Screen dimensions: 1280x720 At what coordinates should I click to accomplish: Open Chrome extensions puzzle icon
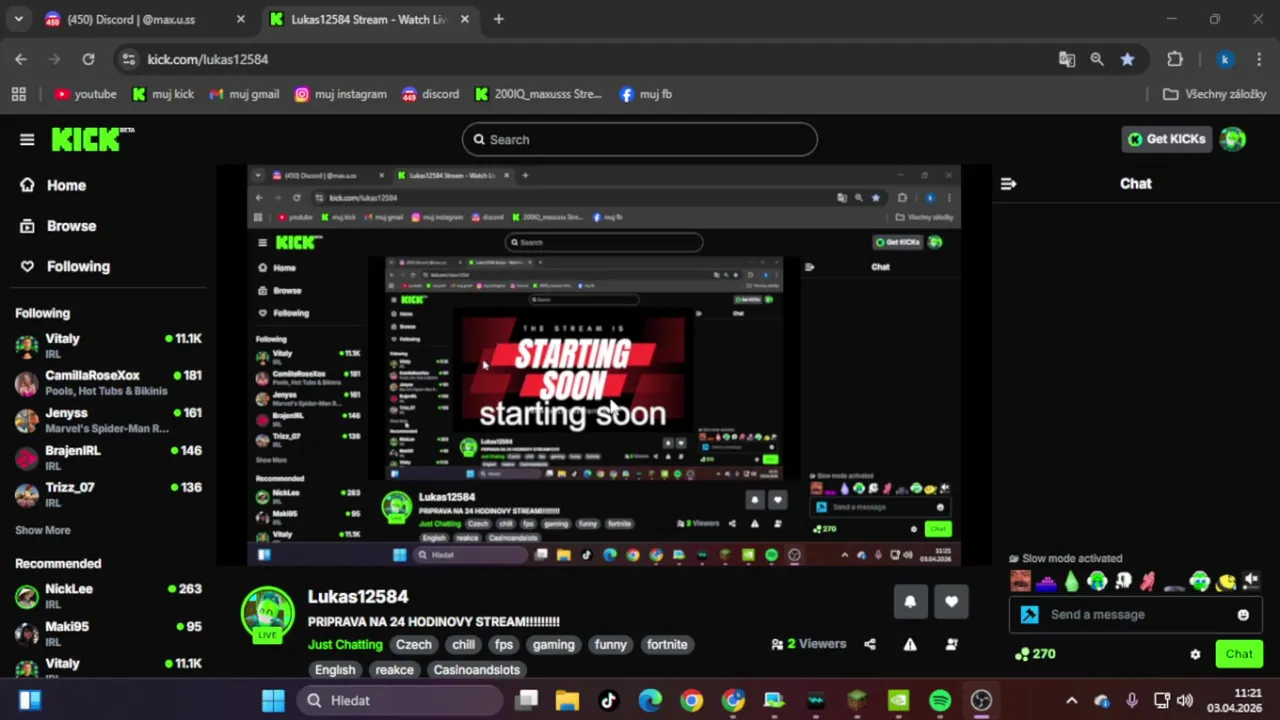(x=1175, y=59)
